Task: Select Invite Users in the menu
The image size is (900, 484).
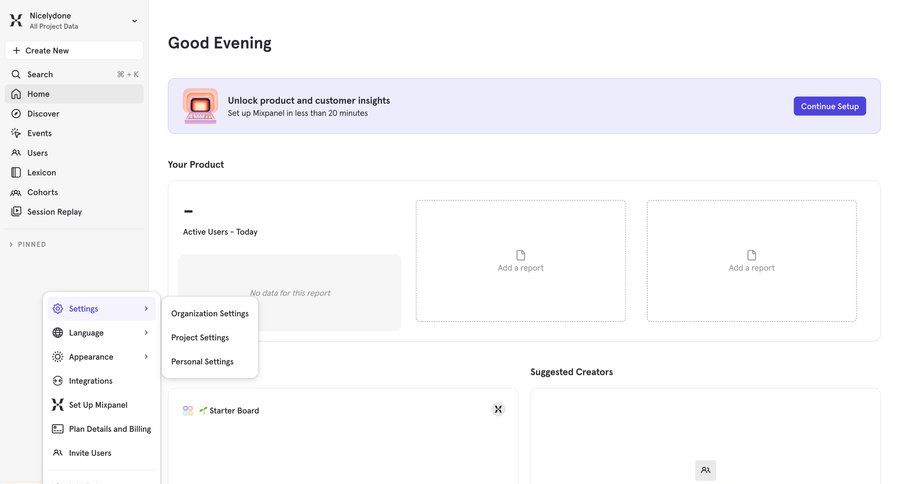Action: tap(101, 453)
